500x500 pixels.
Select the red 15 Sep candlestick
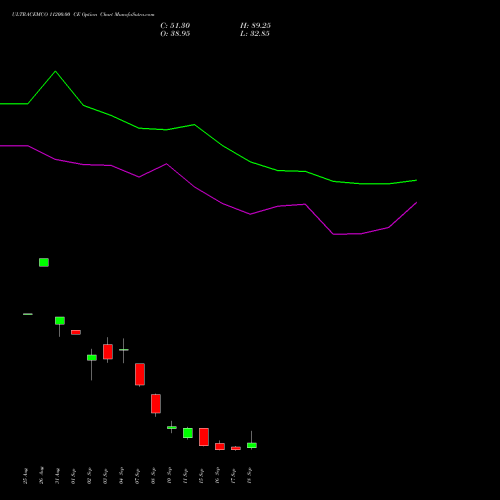point(204,437)
